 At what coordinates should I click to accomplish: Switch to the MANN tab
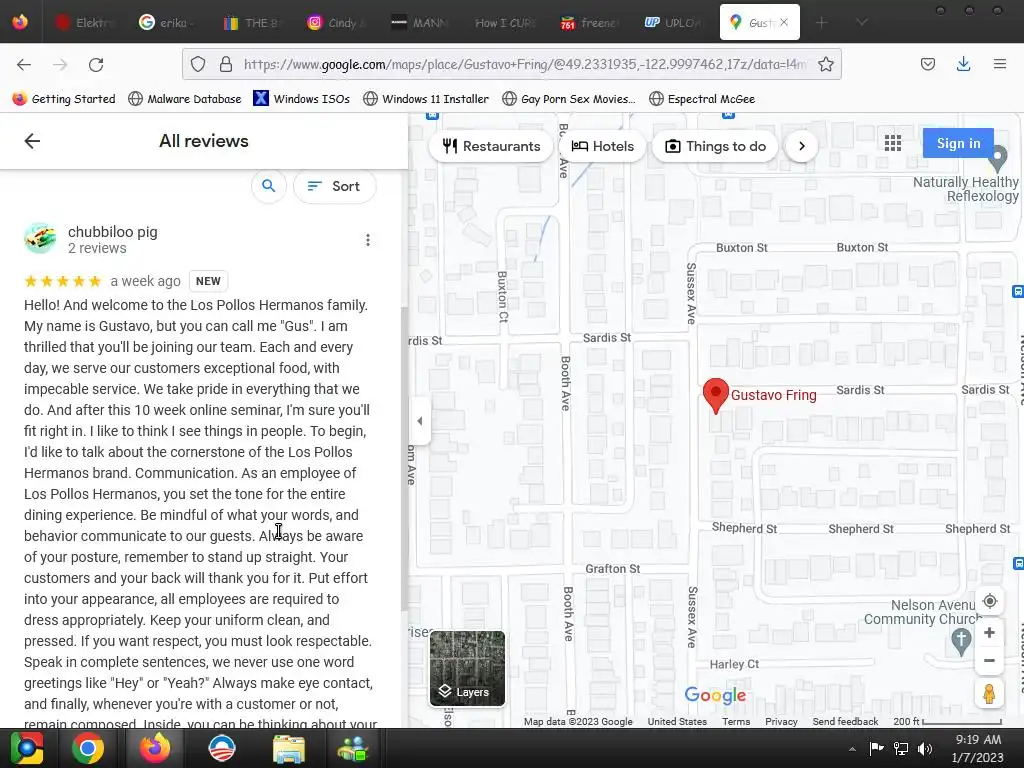(x=421, y=23)
